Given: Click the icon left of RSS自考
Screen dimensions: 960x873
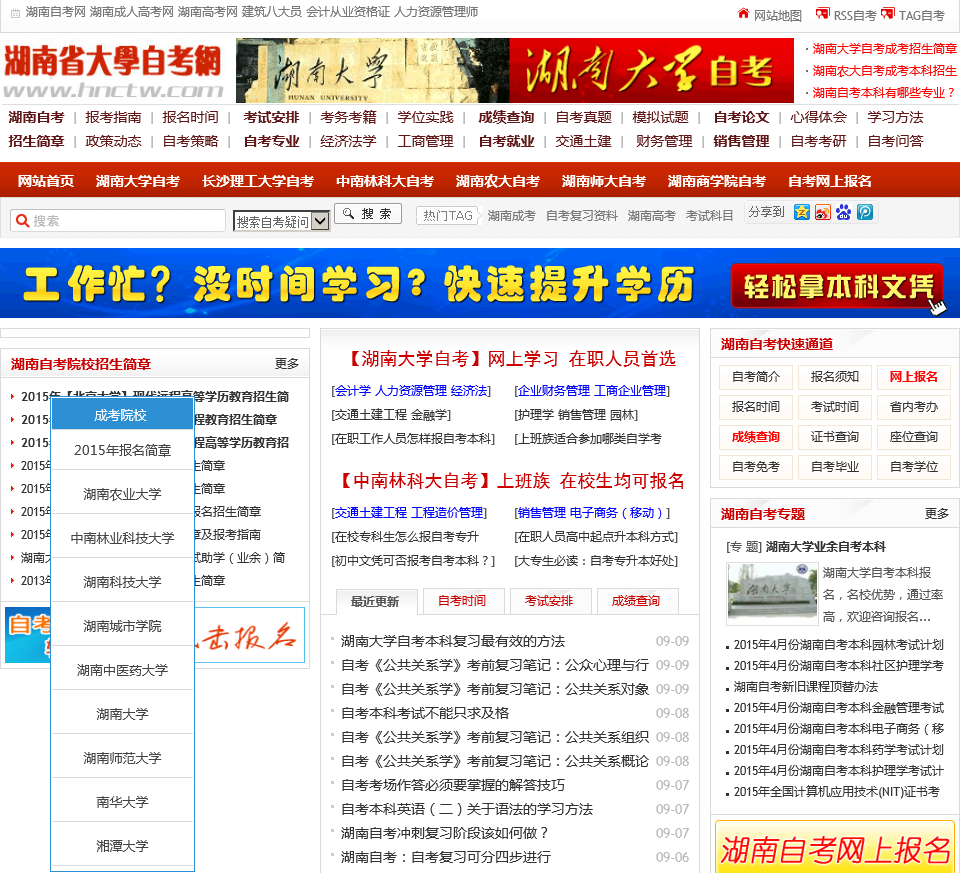Looking at the screenshot, I should coord(823,13).
